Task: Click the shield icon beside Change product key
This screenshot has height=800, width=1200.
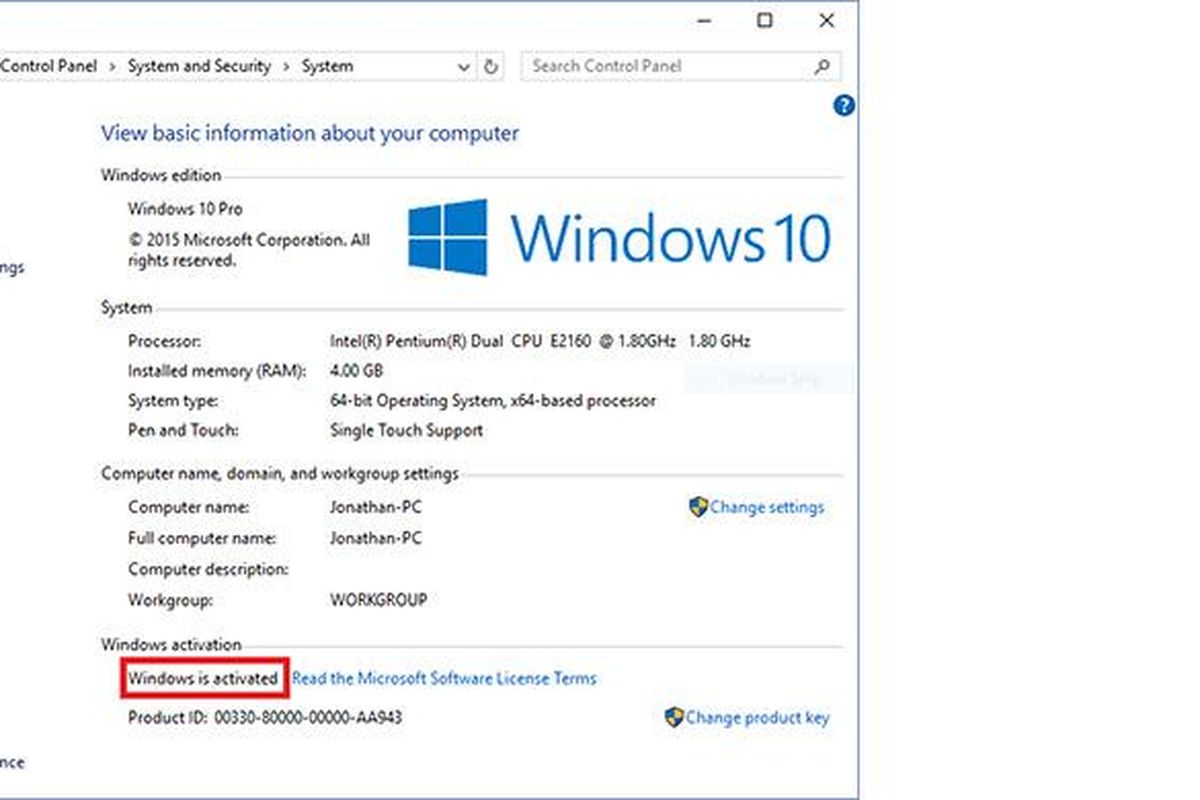Action: click(674, 717)
